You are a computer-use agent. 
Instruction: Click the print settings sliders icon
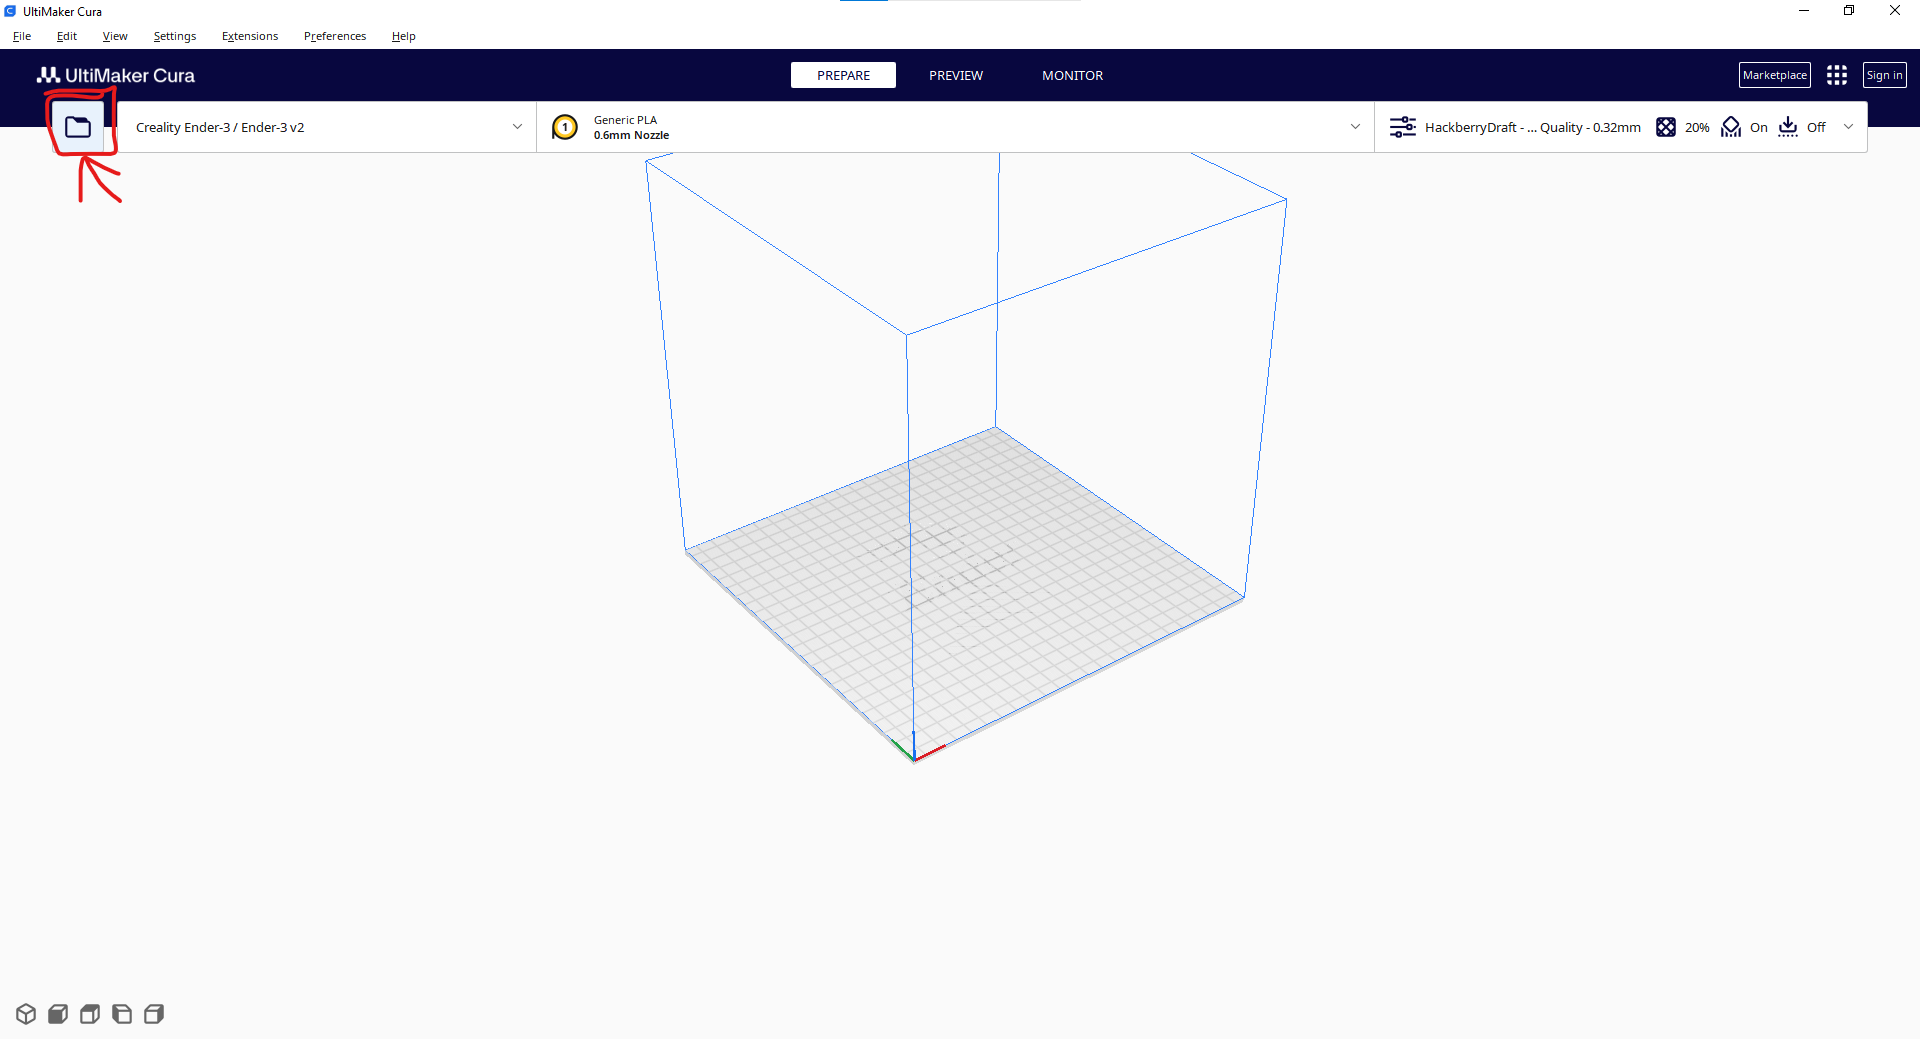(1403, 127)
